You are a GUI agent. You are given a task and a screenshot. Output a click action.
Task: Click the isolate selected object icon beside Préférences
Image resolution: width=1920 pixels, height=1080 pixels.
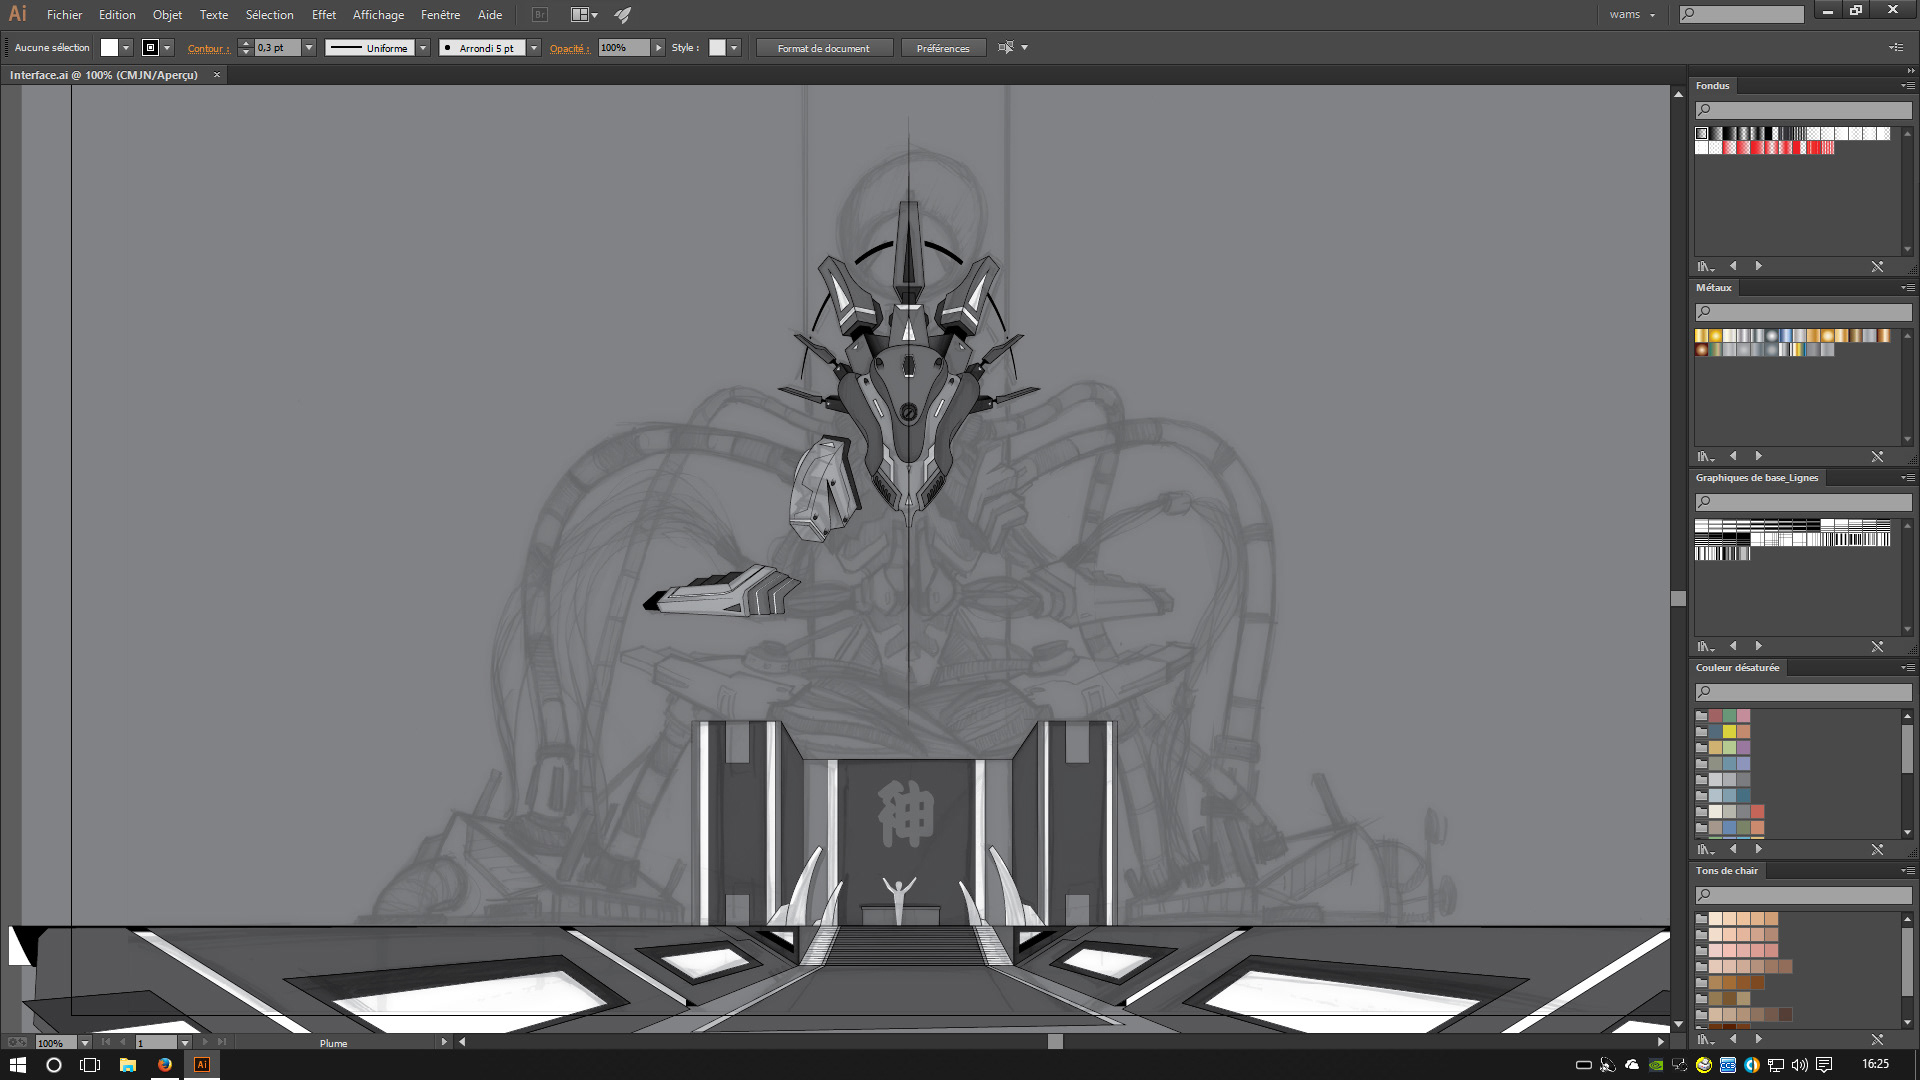pos(1005,48)
